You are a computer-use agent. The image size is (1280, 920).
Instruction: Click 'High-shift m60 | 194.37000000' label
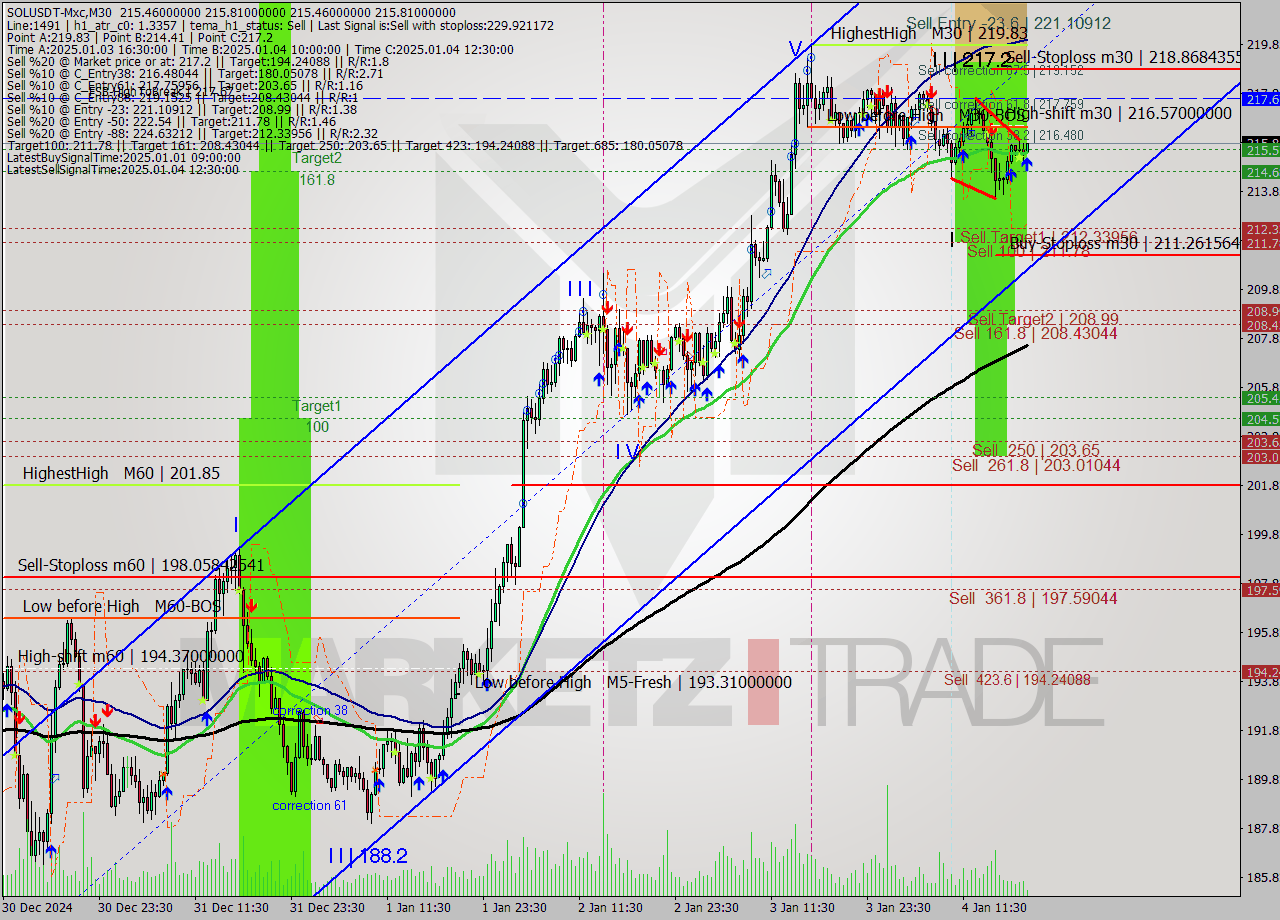click(130, 656)
